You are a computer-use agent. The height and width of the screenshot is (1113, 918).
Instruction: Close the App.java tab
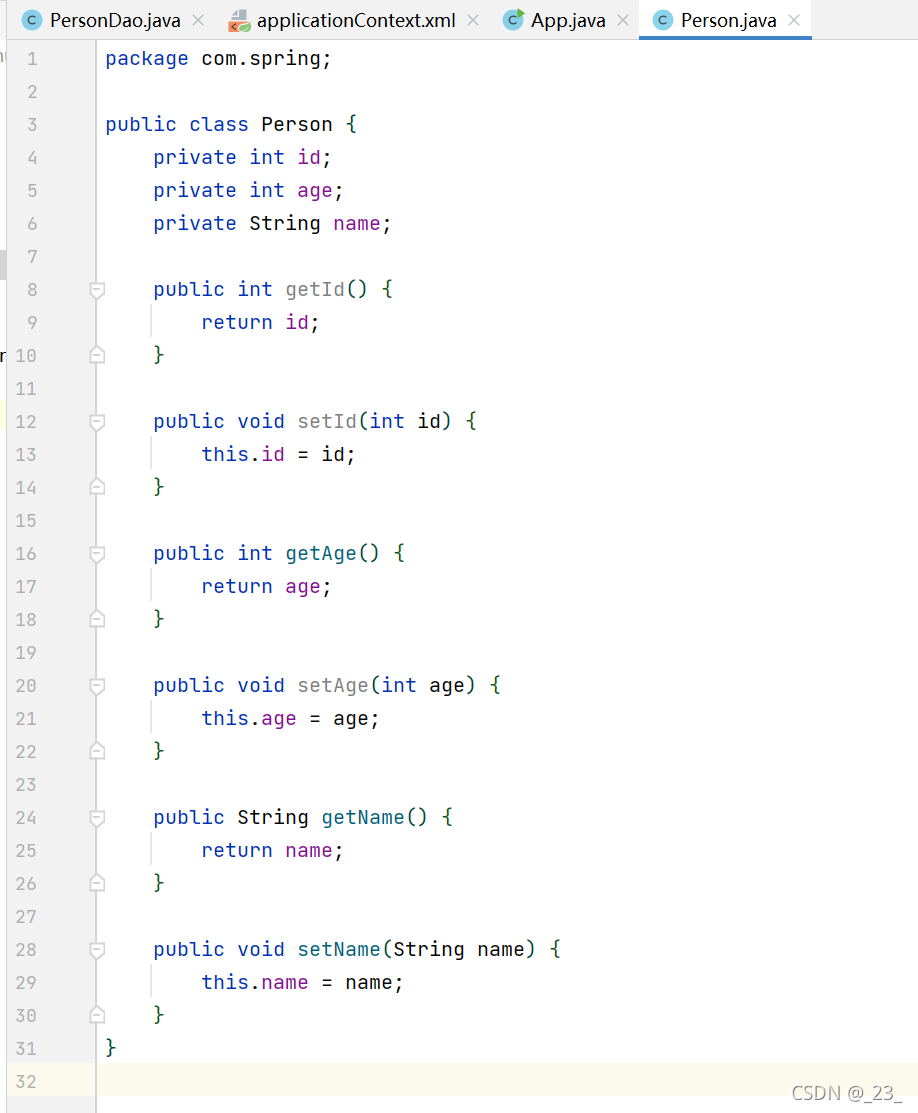(623, 21)
